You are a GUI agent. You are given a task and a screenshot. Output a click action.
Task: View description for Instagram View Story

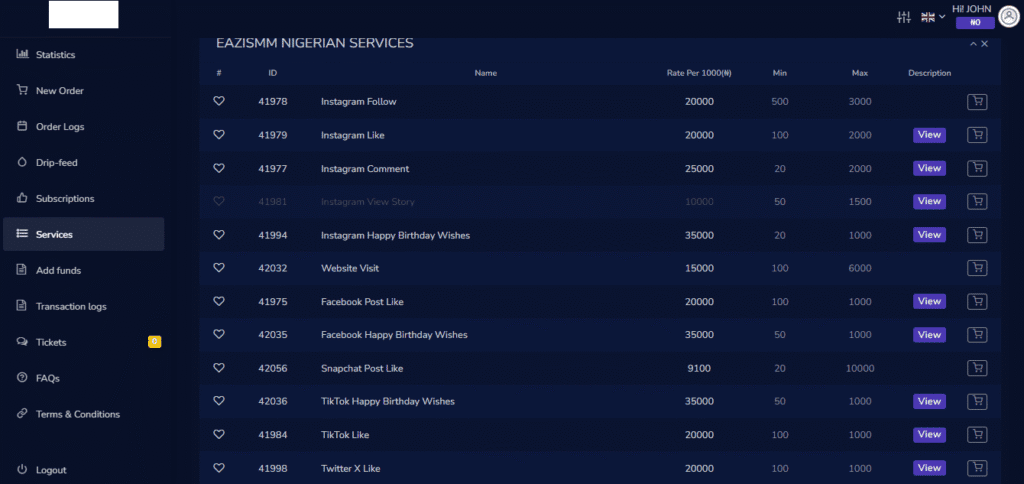point(929,201)
